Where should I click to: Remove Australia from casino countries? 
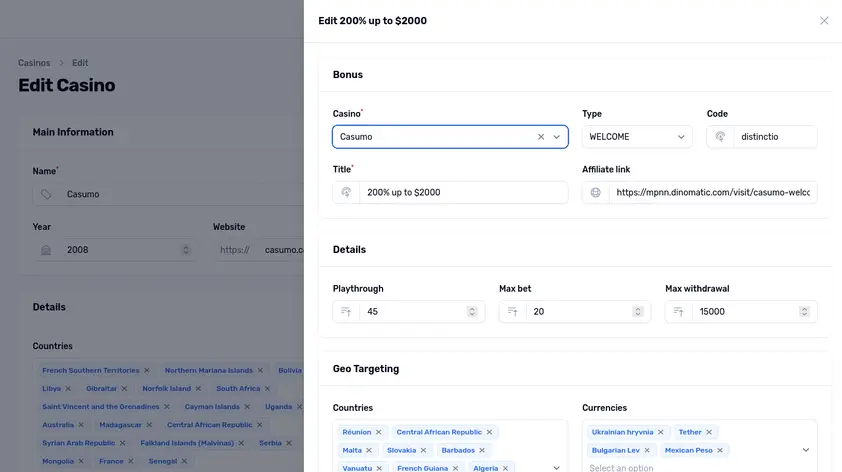[81, 425]
